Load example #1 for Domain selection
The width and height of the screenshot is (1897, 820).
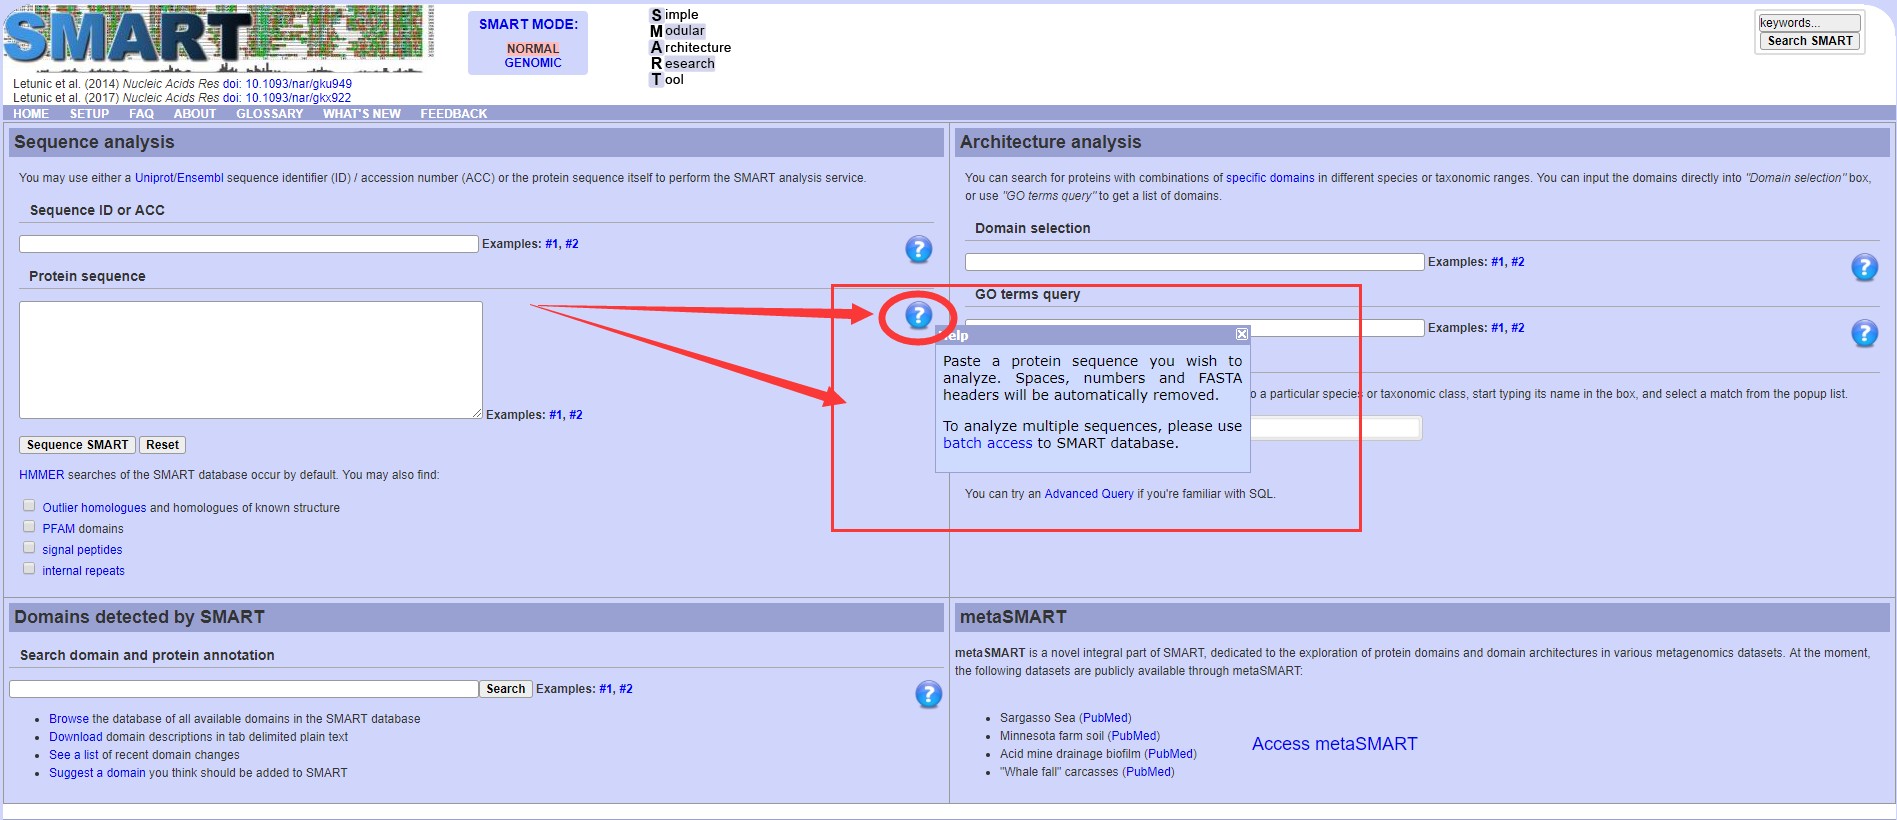(1498, 262)
